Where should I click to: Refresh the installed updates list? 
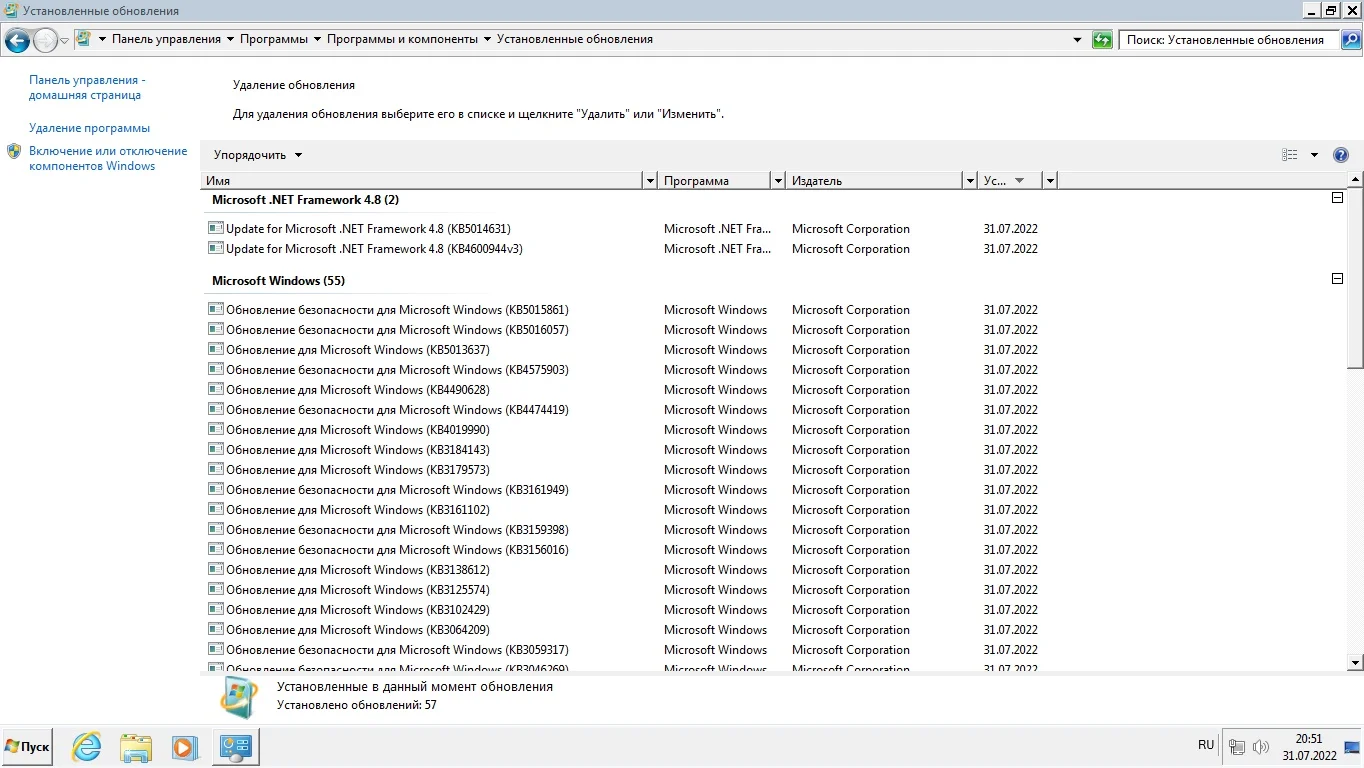[1102, 40]
